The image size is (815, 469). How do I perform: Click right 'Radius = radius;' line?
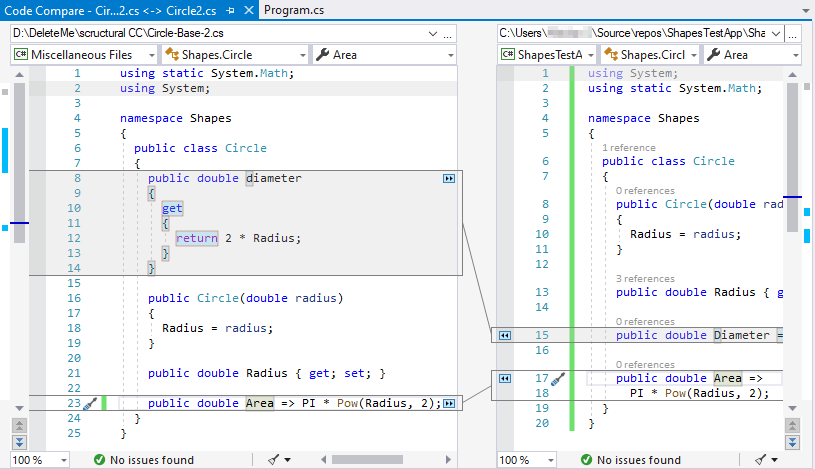[x=685, y=234]
